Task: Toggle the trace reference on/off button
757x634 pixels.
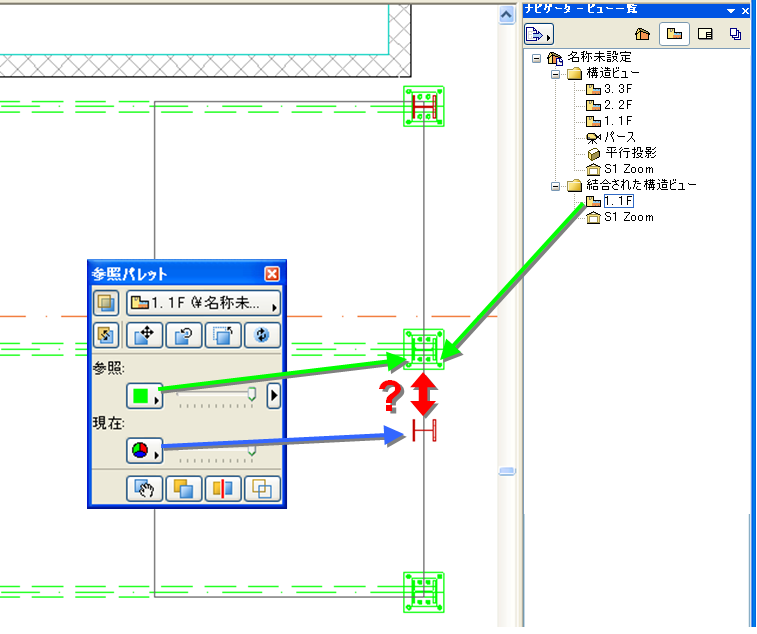Action: tap(106, 303)
